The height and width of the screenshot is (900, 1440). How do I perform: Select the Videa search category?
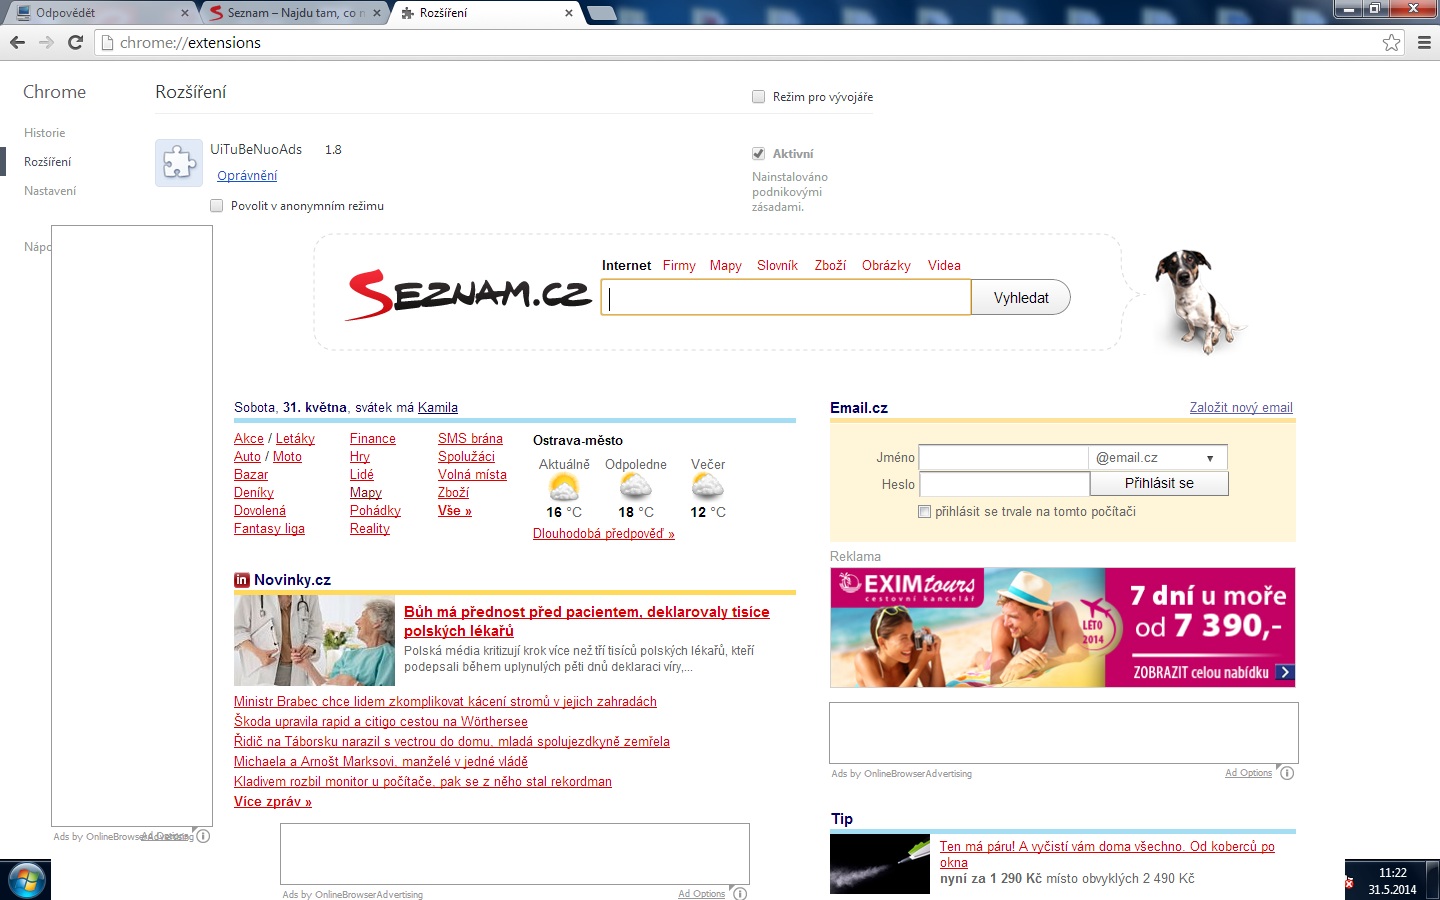(944, 266)
